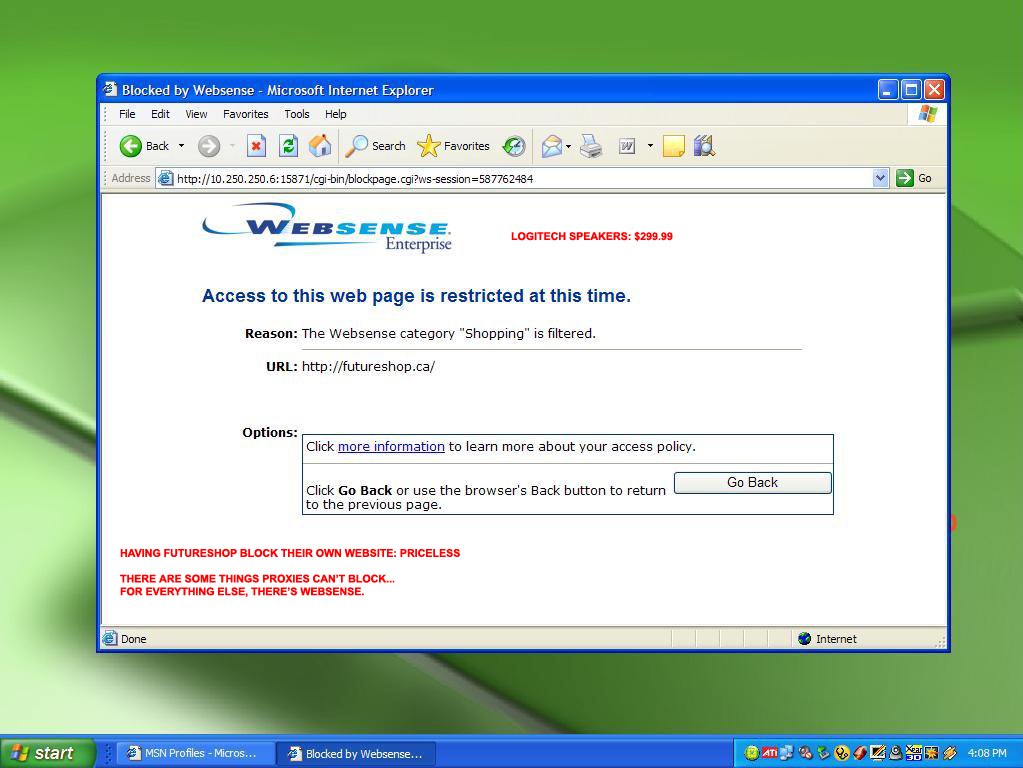Go to the Home page

tap(320, 146)
